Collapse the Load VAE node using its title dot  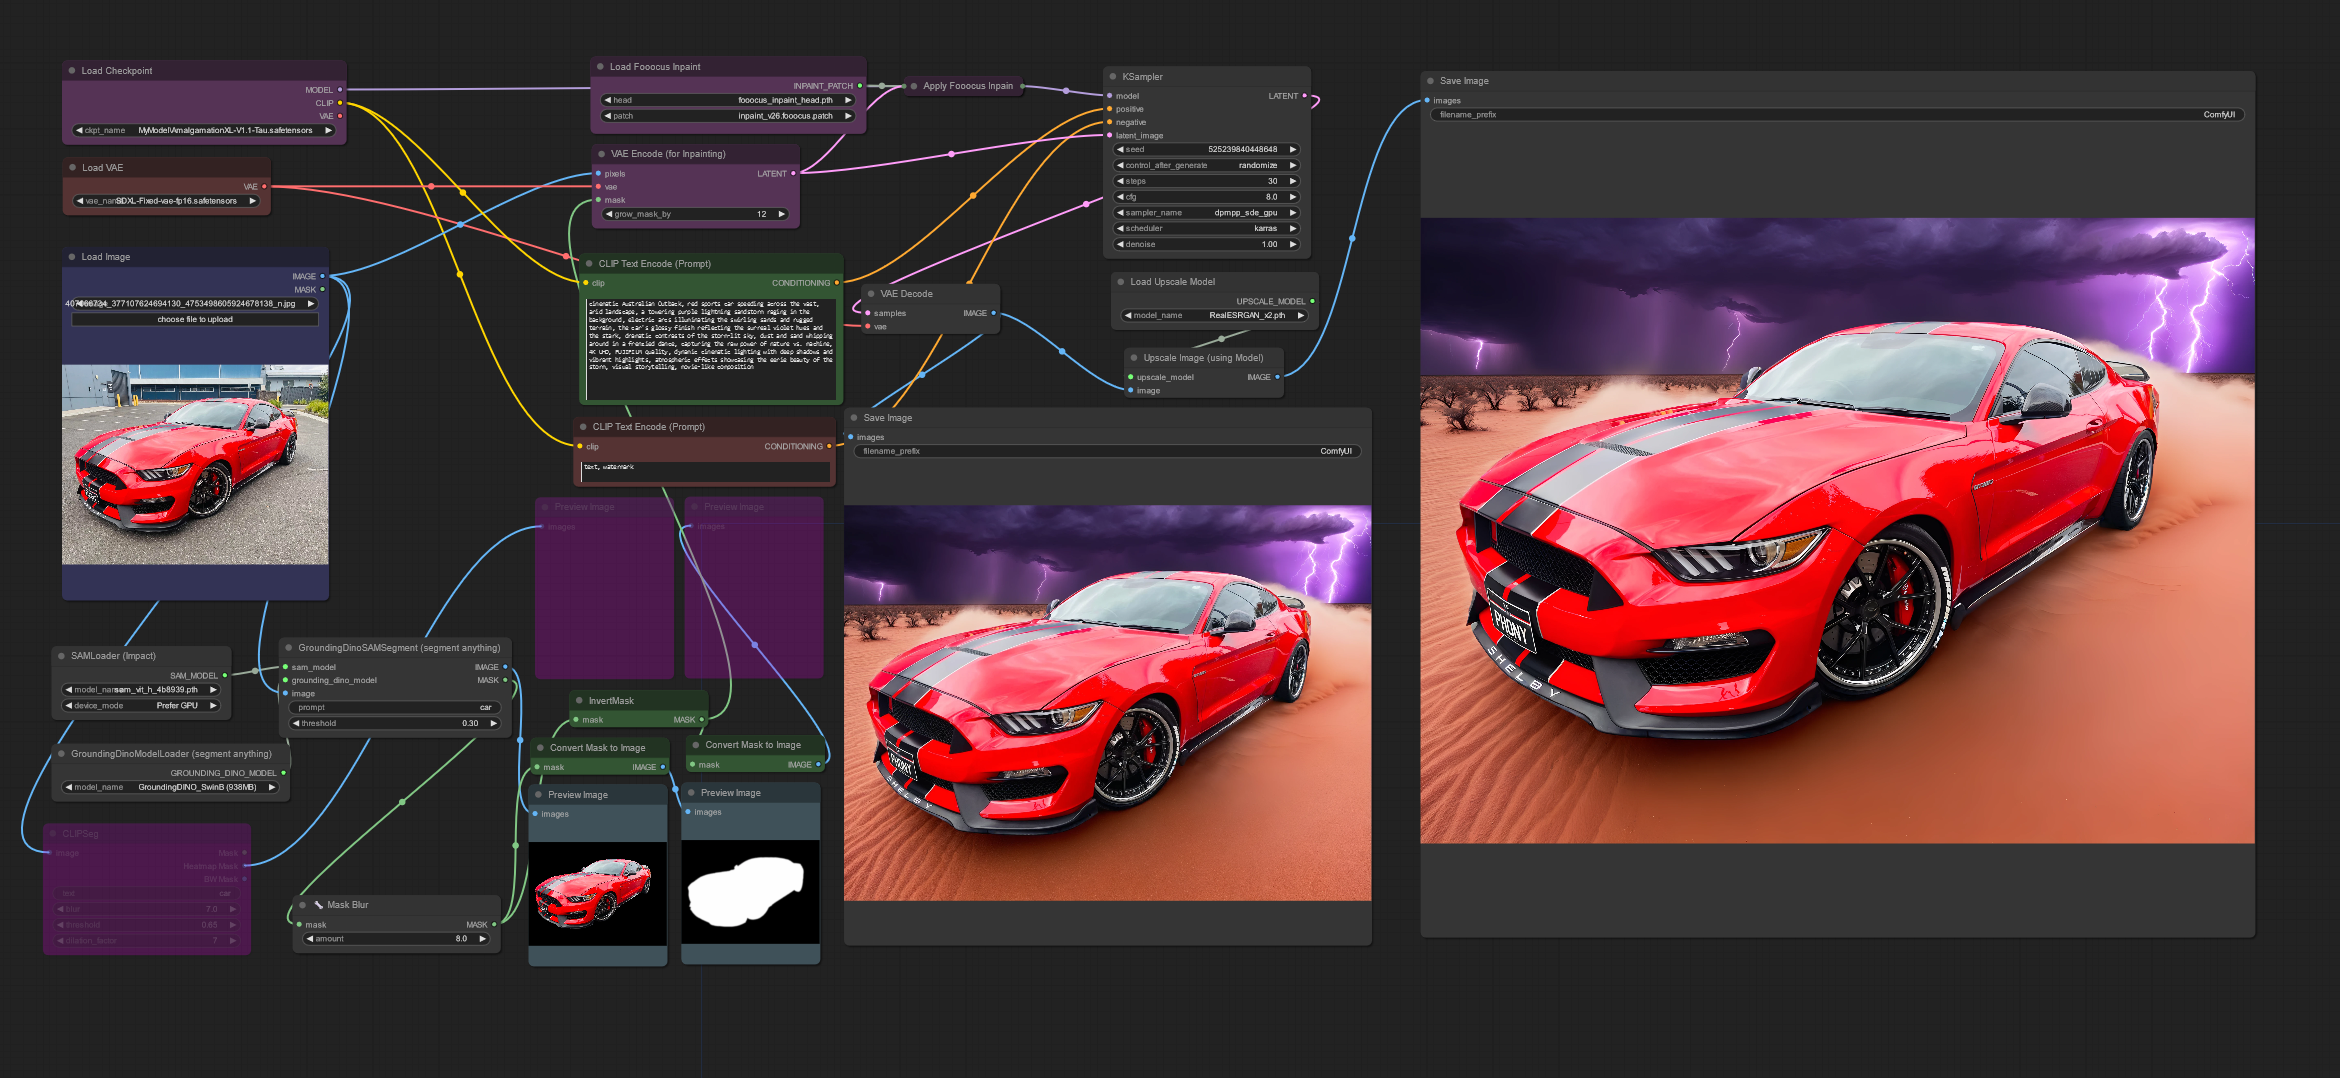[72, 168]
